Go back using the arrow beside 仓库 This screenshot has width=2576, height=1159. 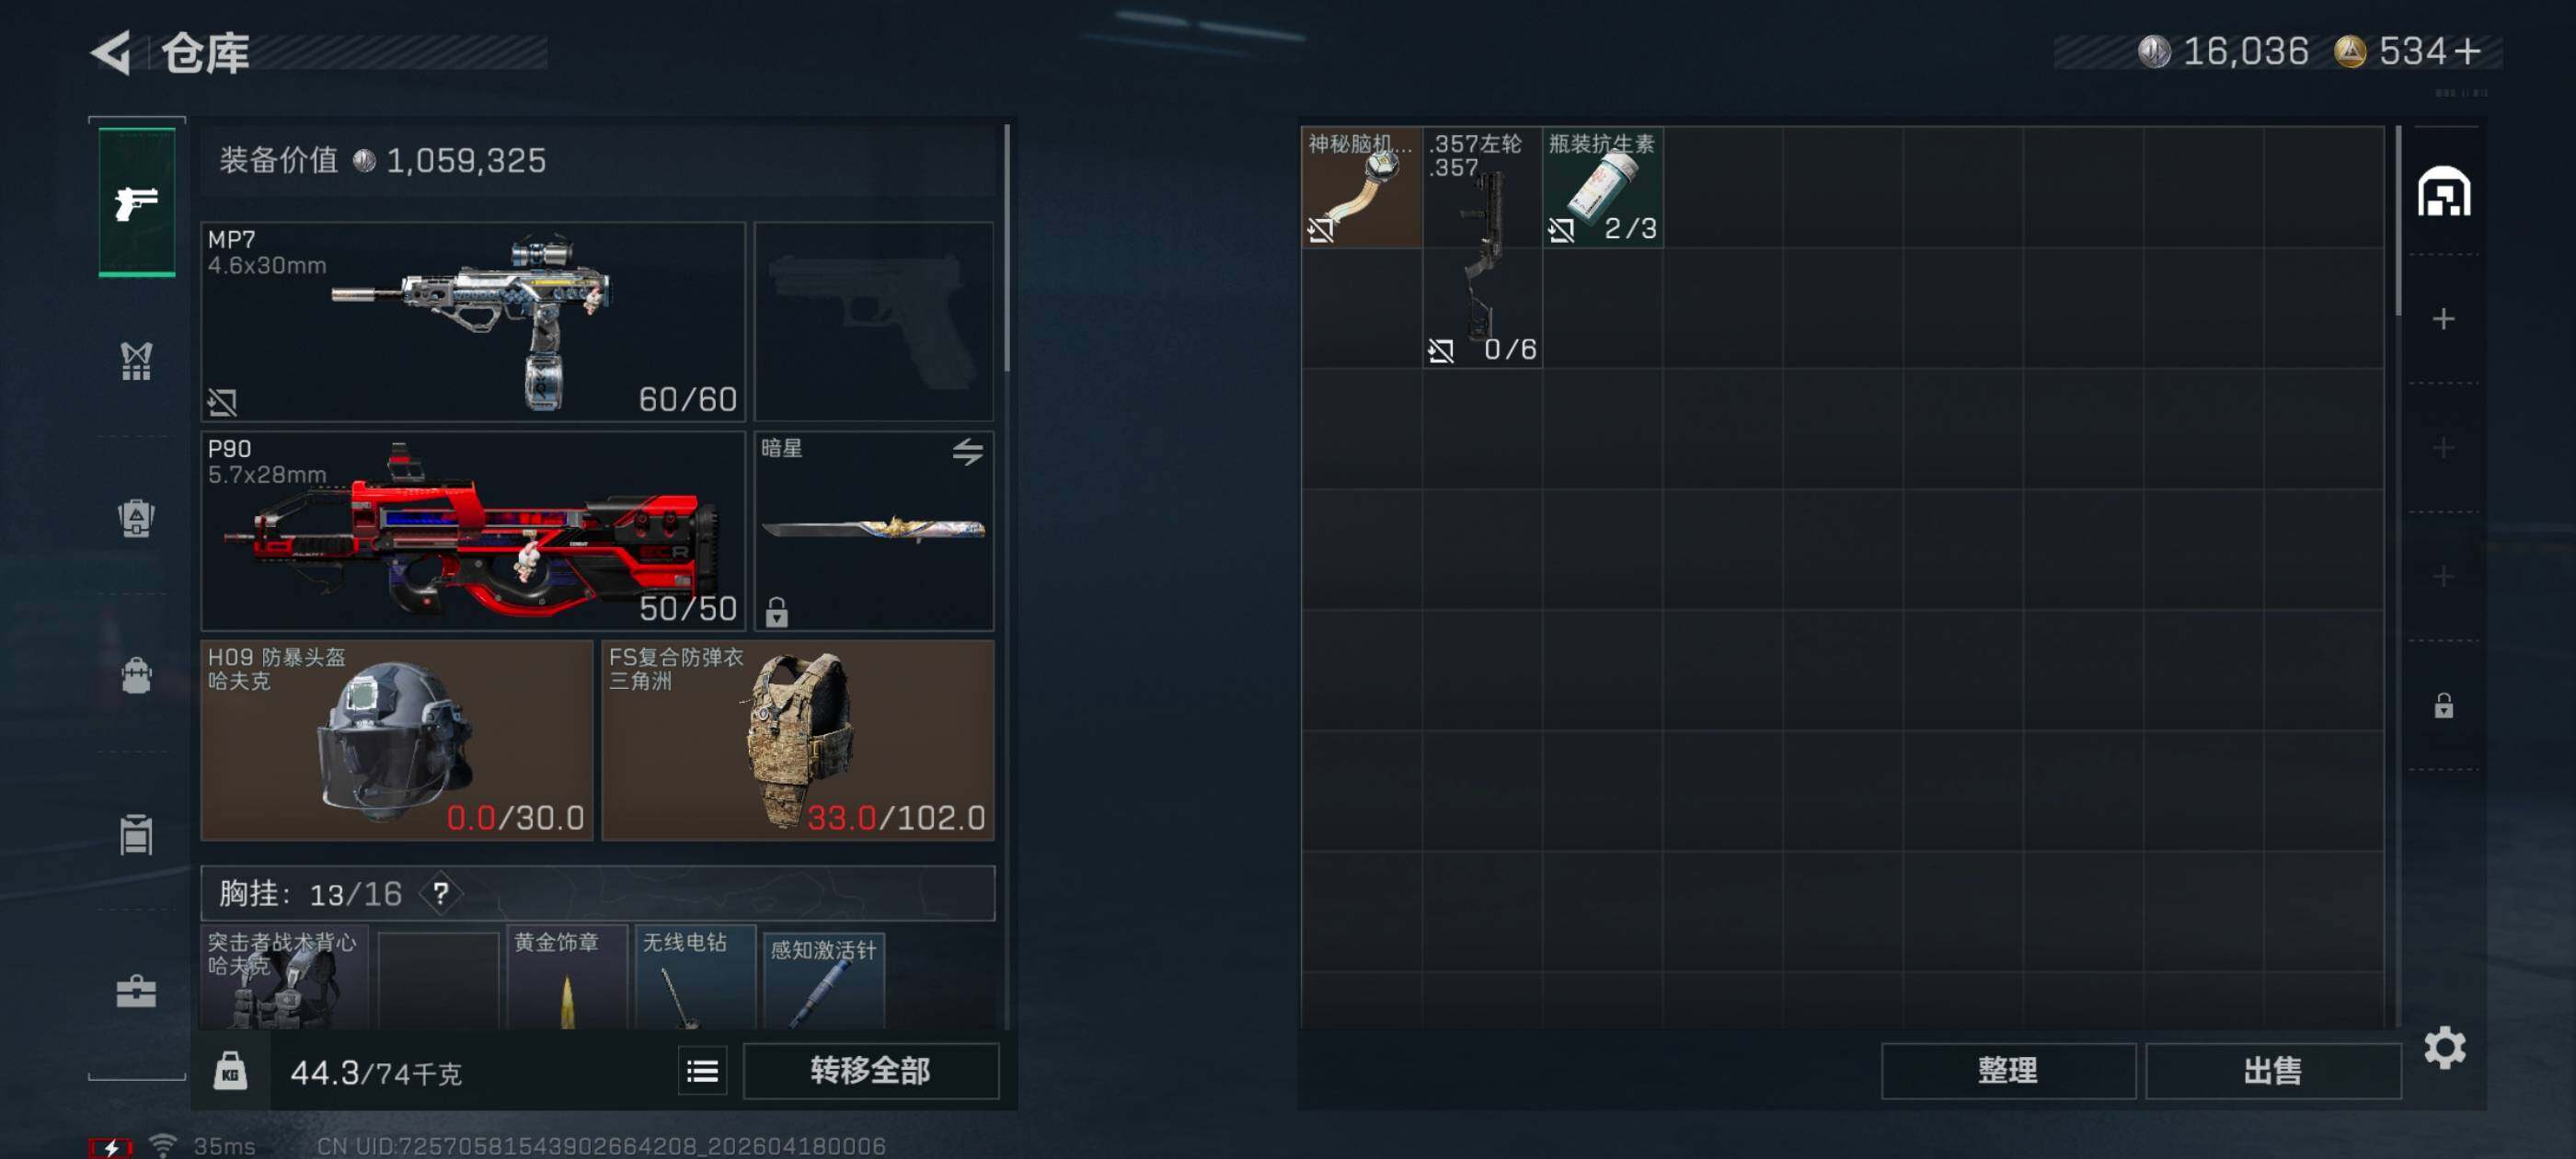[111, 52]
